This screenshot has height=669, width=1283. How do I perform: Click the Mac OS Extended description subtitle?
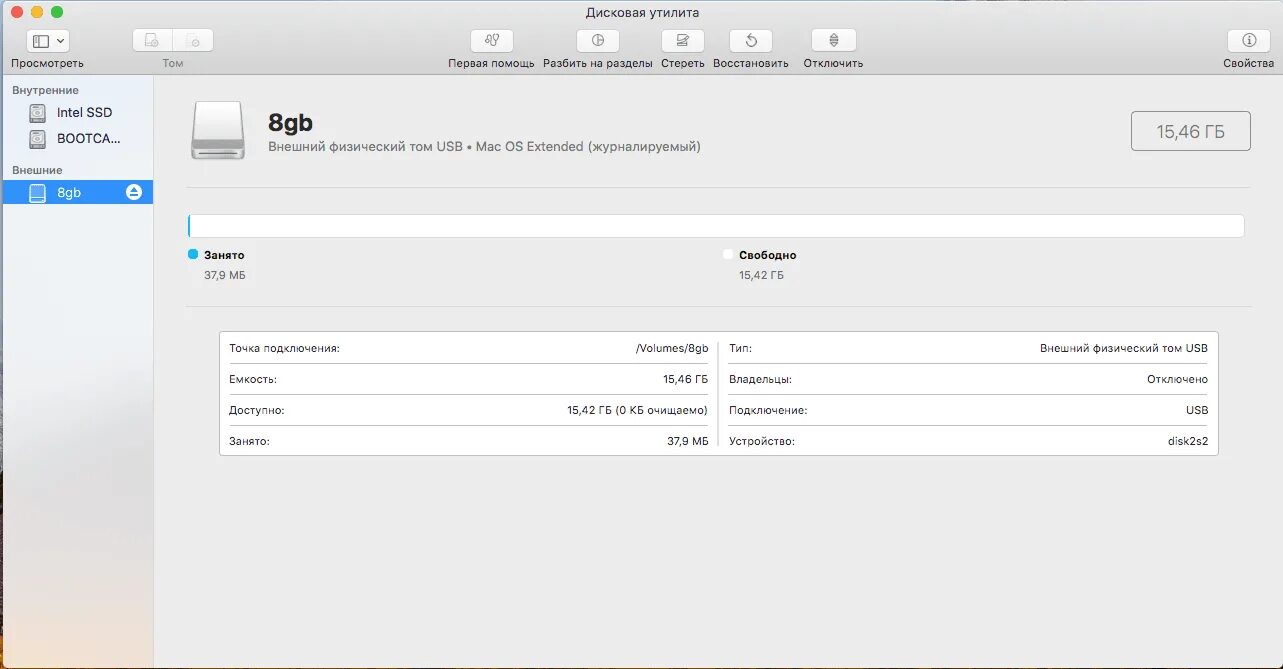click(x=484, y=147)
